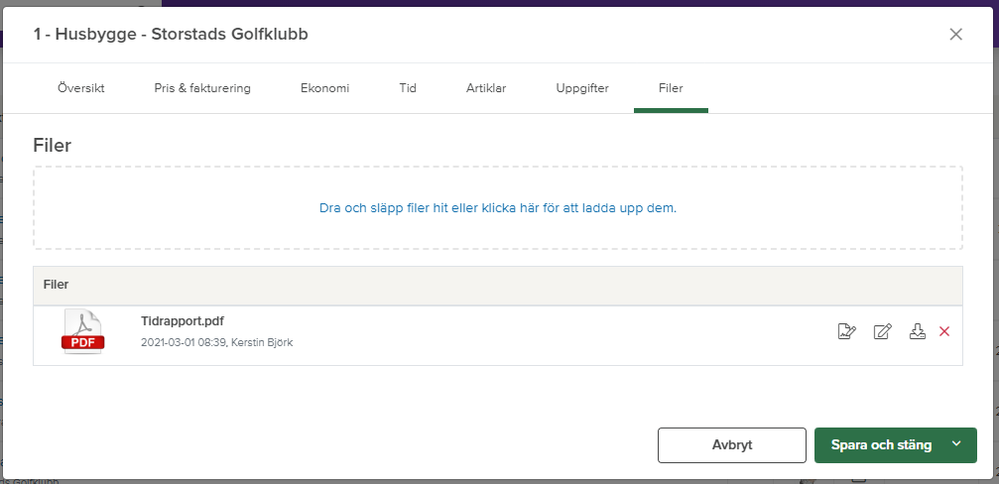Screen dimensions: 999x484
Task: Go to the Ekonomi tab
Action: coord(325,88)
